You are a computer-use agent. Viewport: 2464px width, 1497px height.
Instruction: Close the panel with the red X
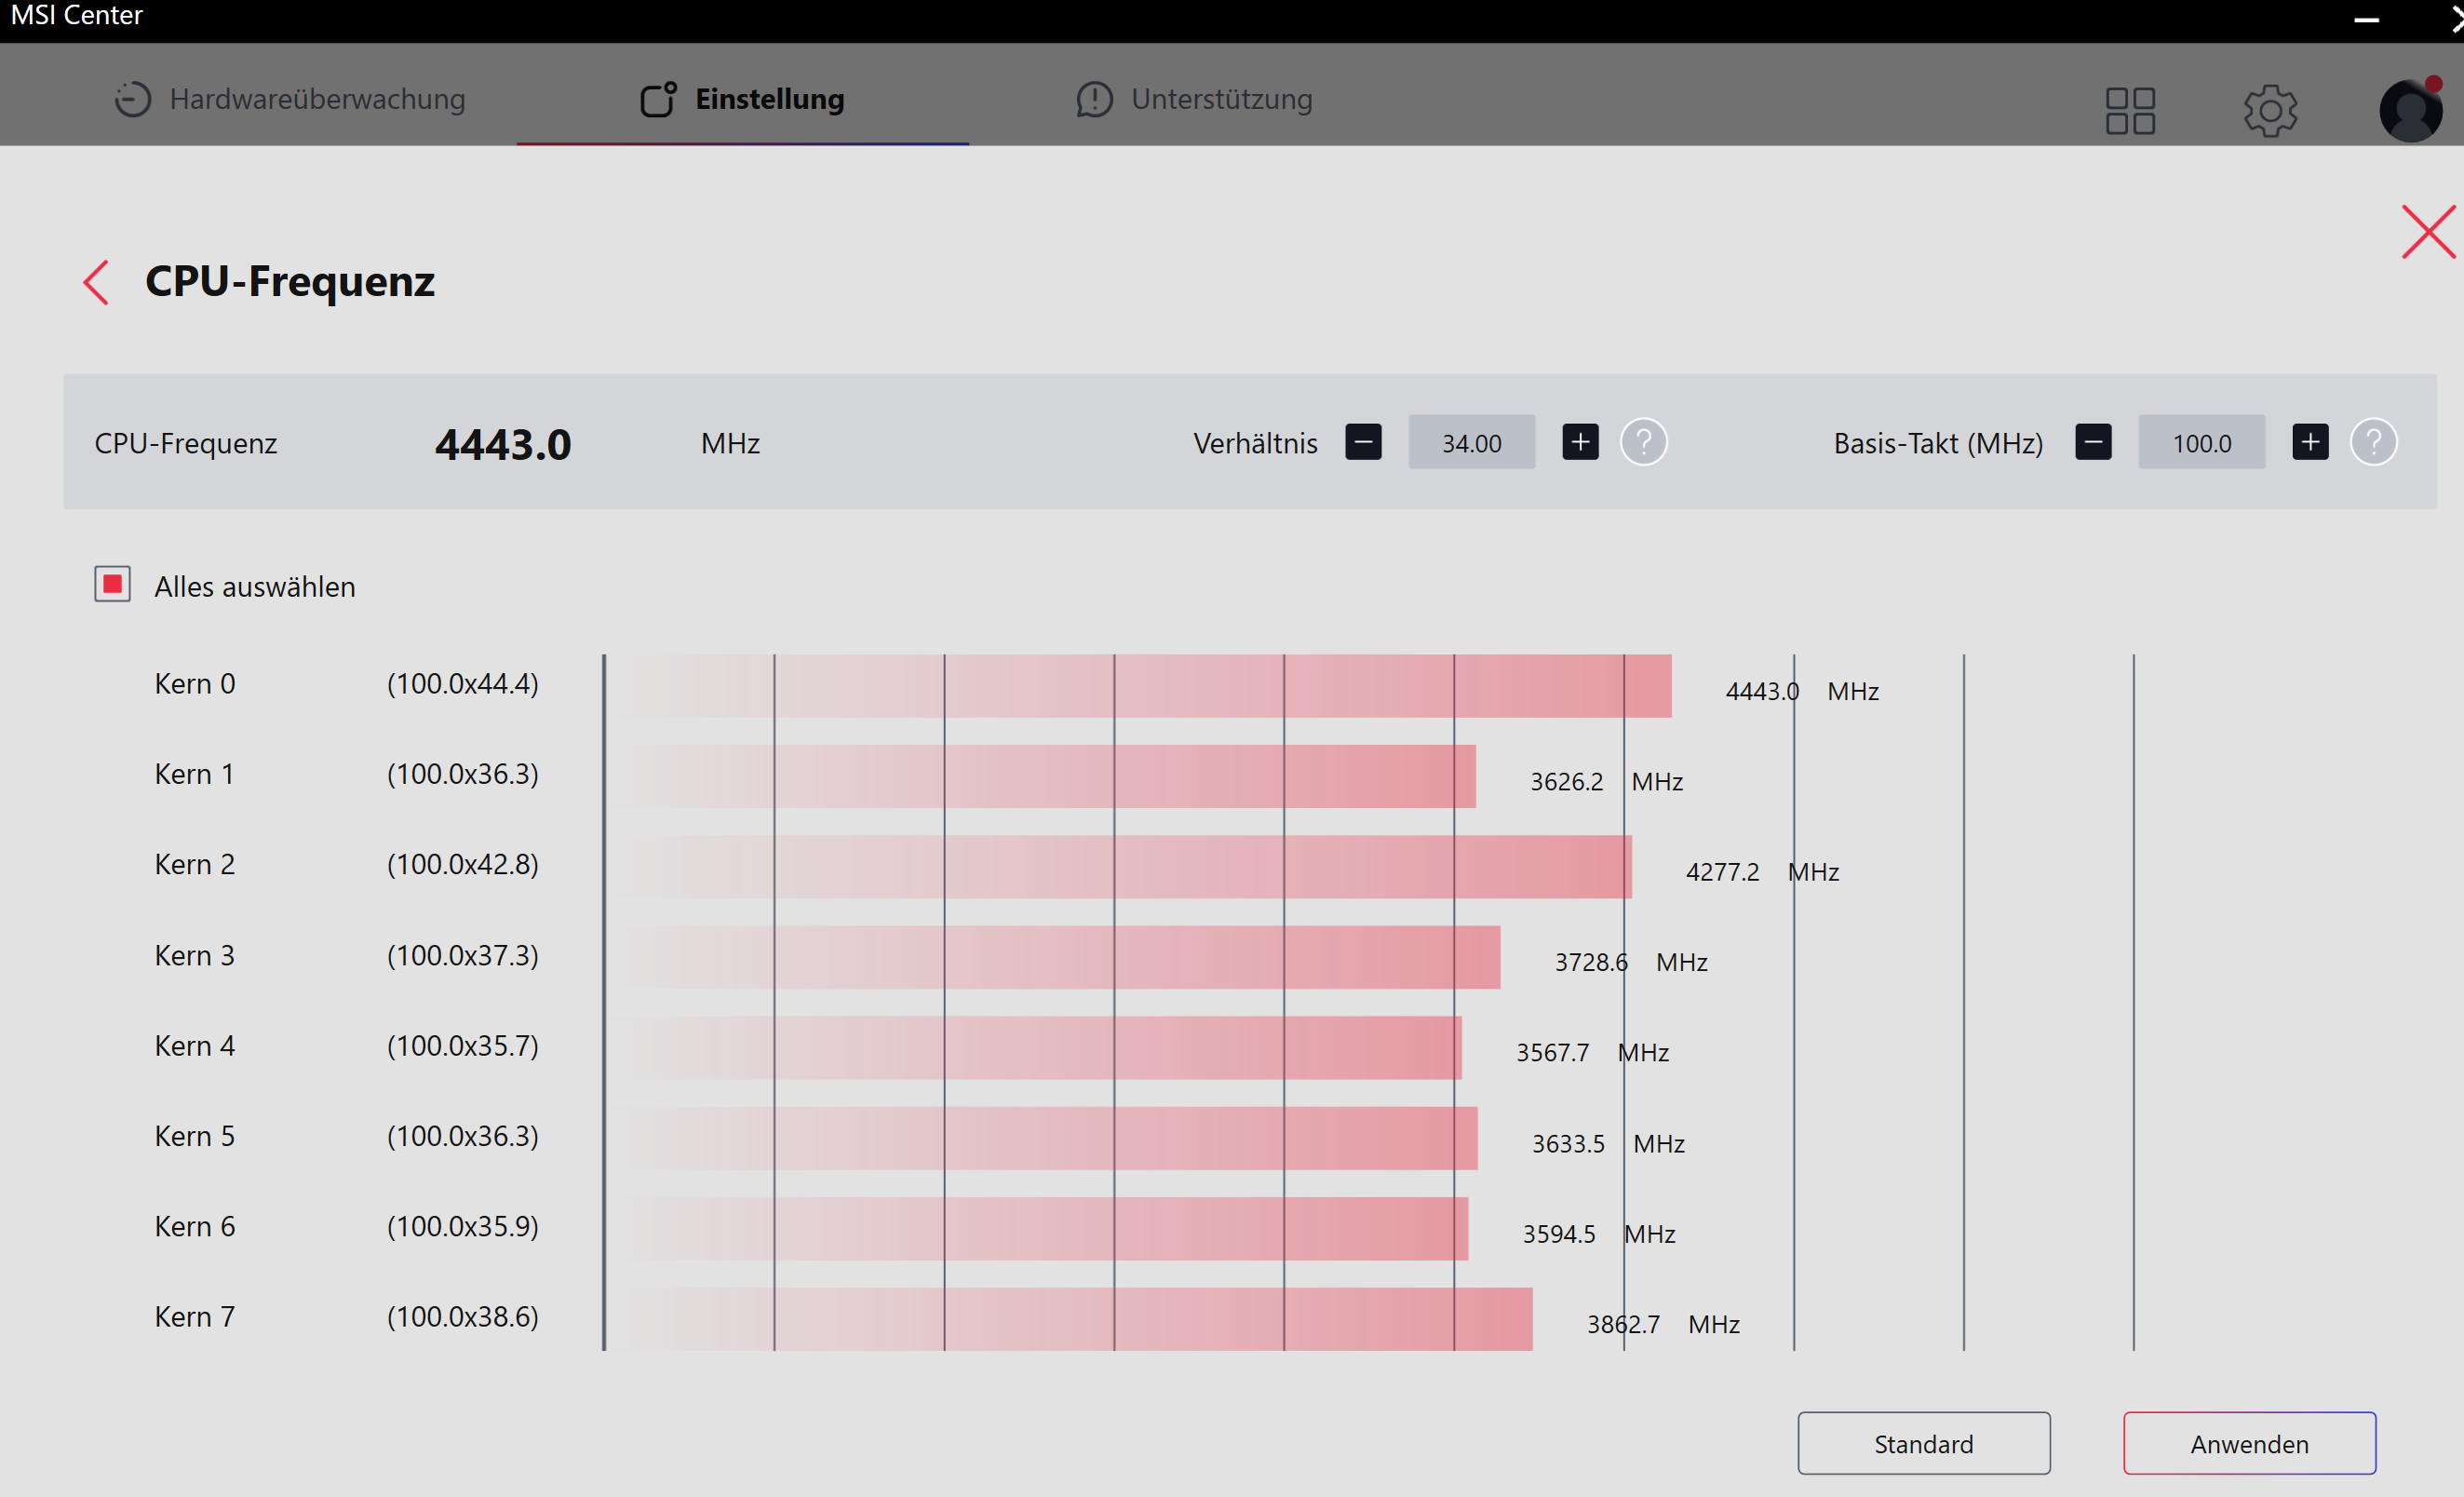click(x=2428, y=232)
